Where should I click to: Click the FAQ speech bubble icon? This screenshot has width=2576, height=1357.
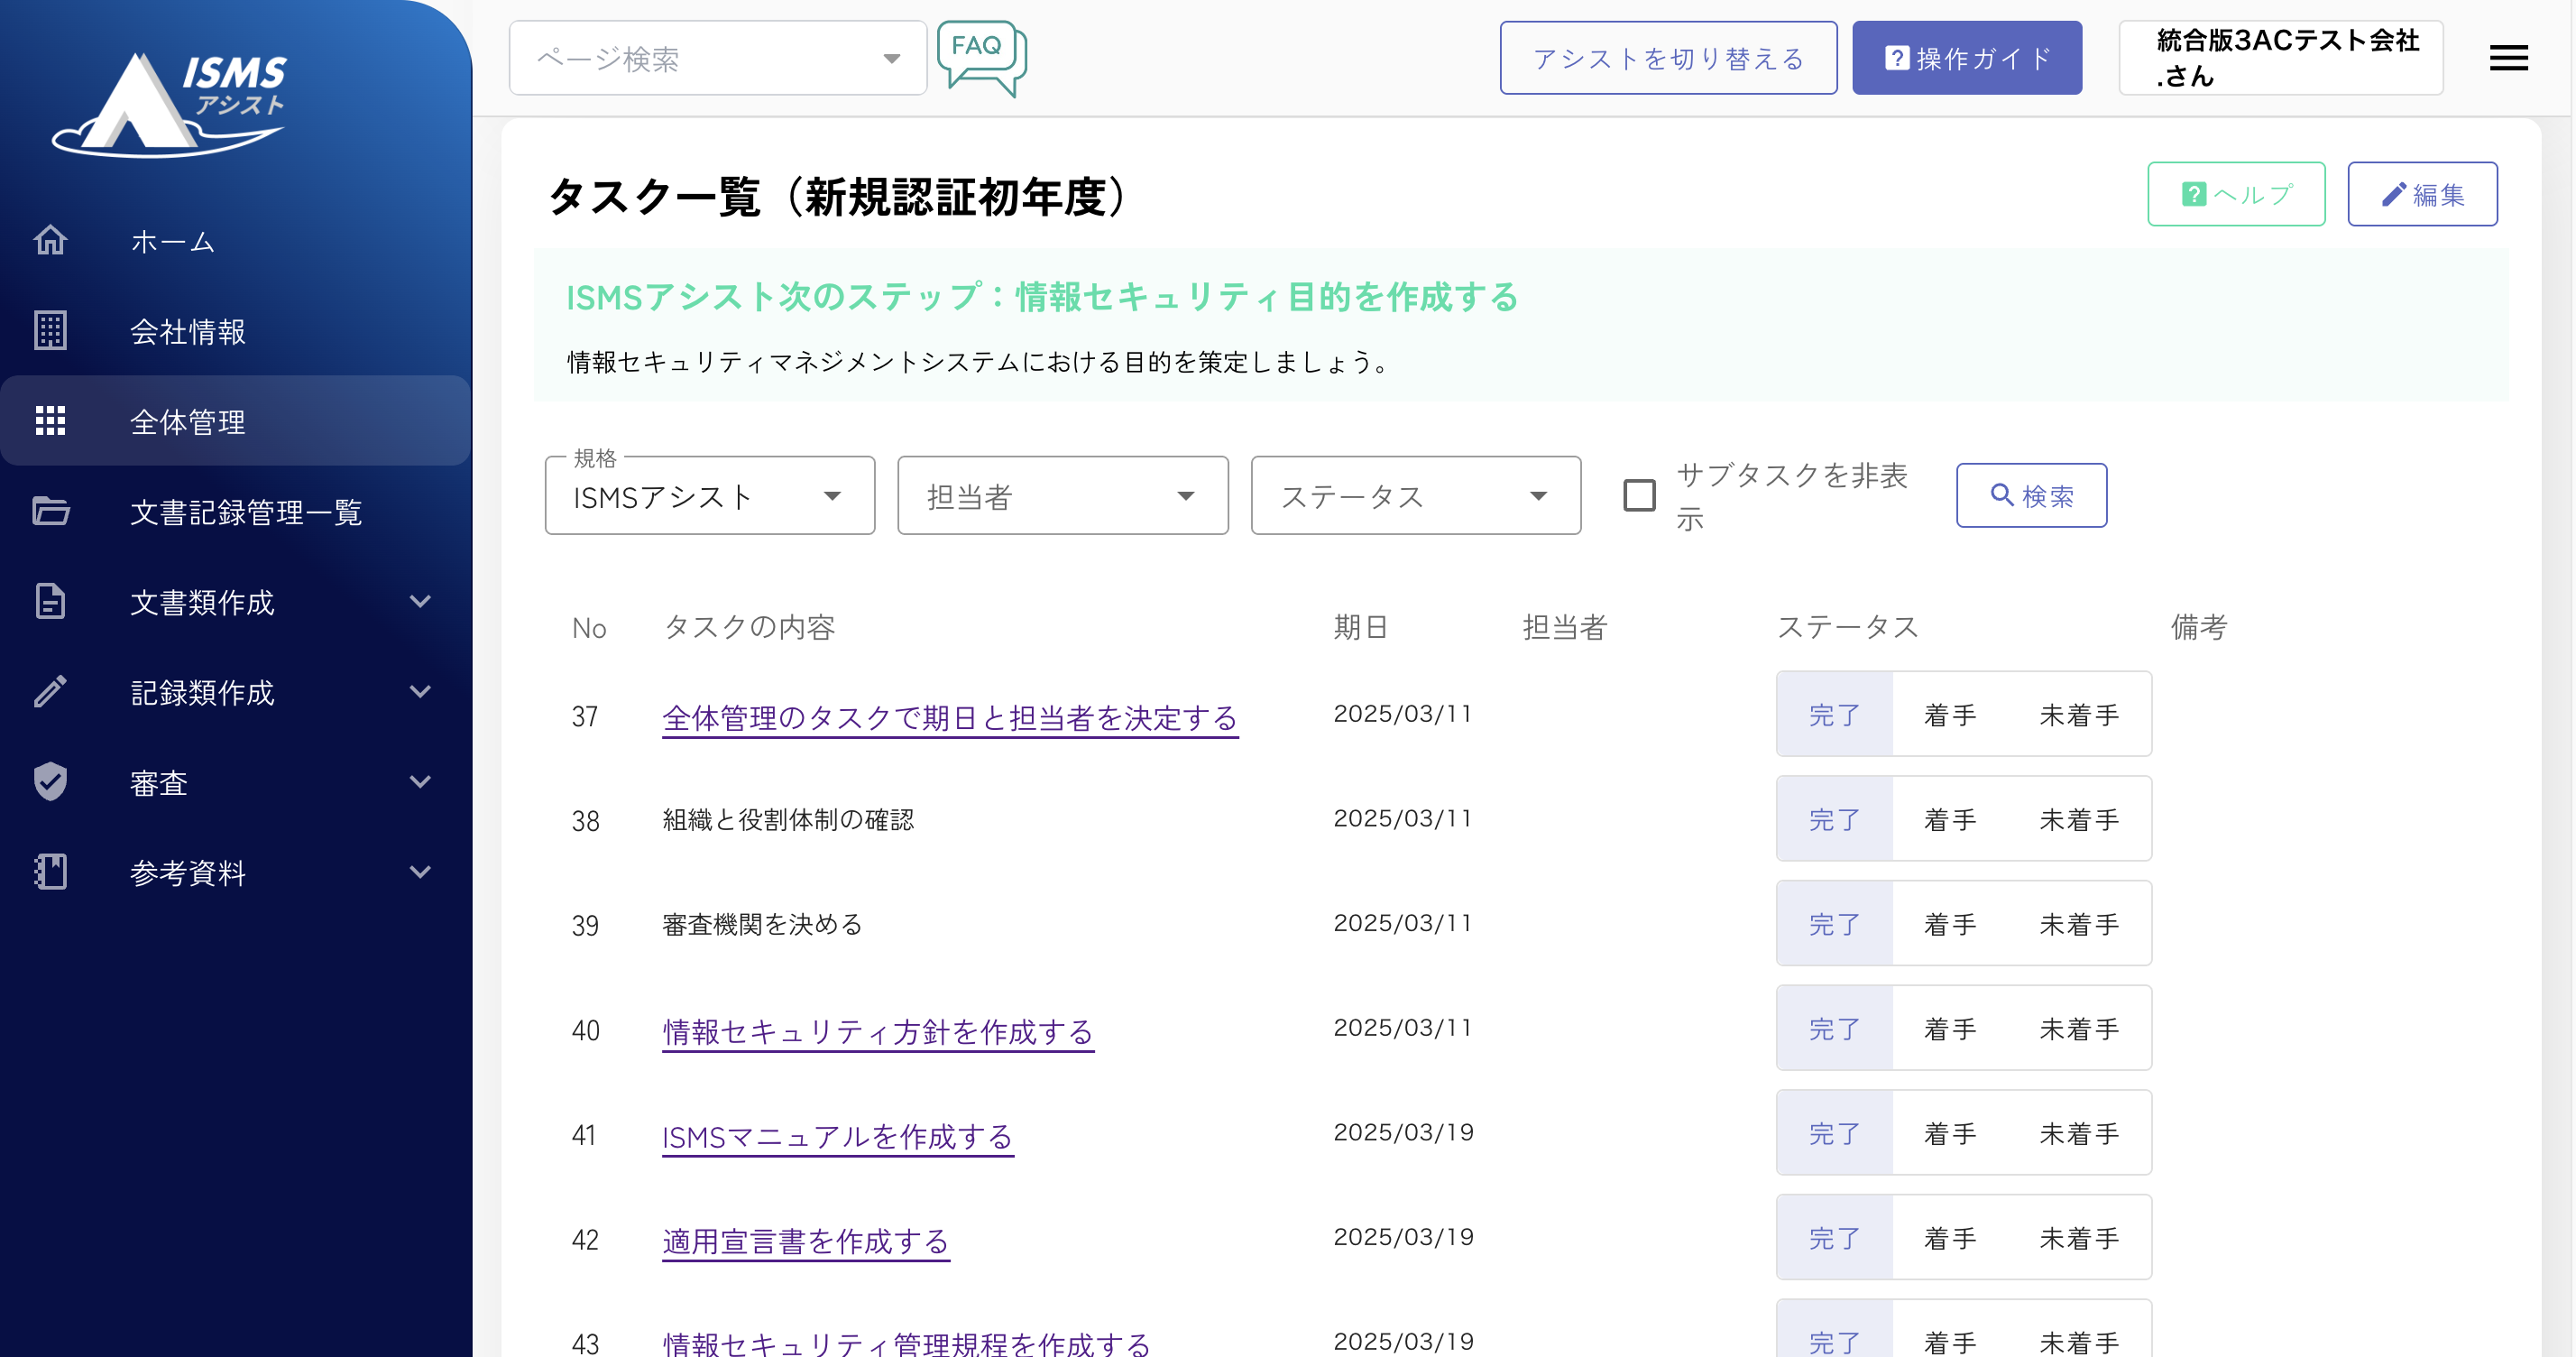(x=980, y=56)
